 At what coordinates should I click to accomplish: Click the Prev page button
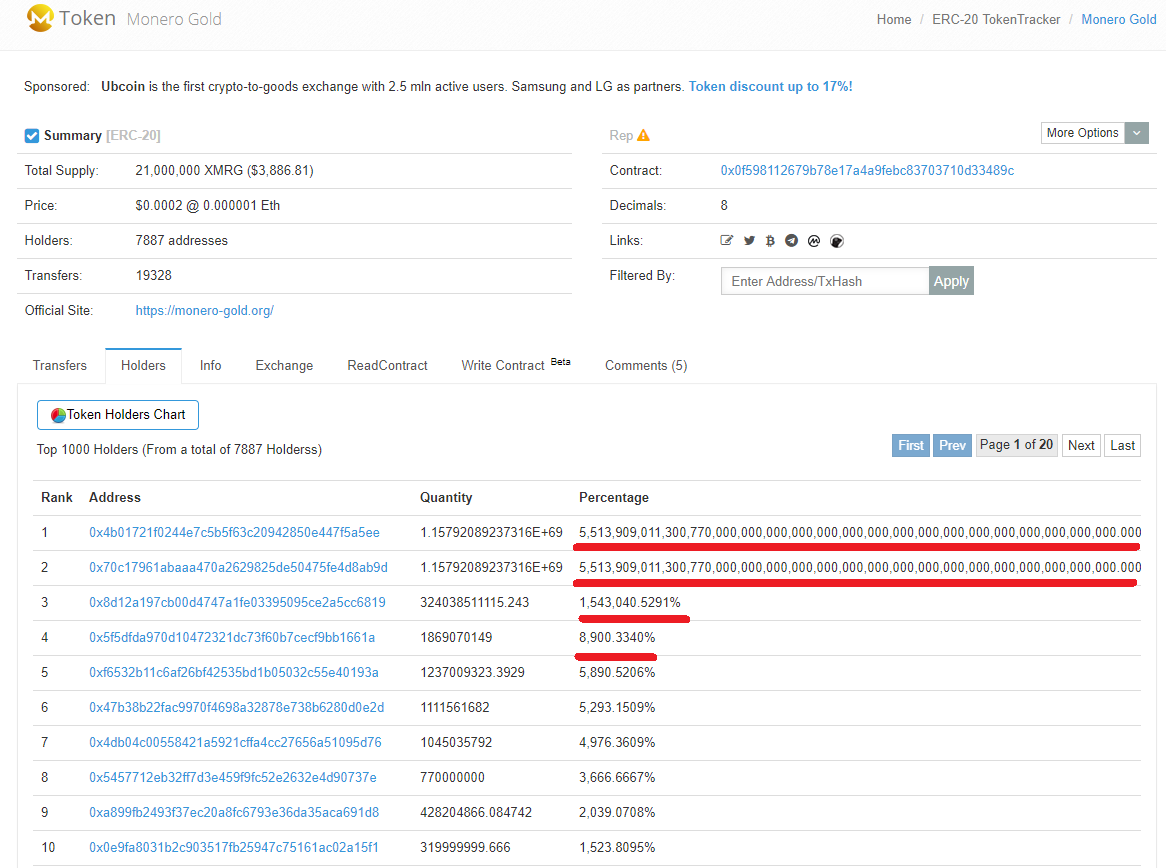[952, 446]
